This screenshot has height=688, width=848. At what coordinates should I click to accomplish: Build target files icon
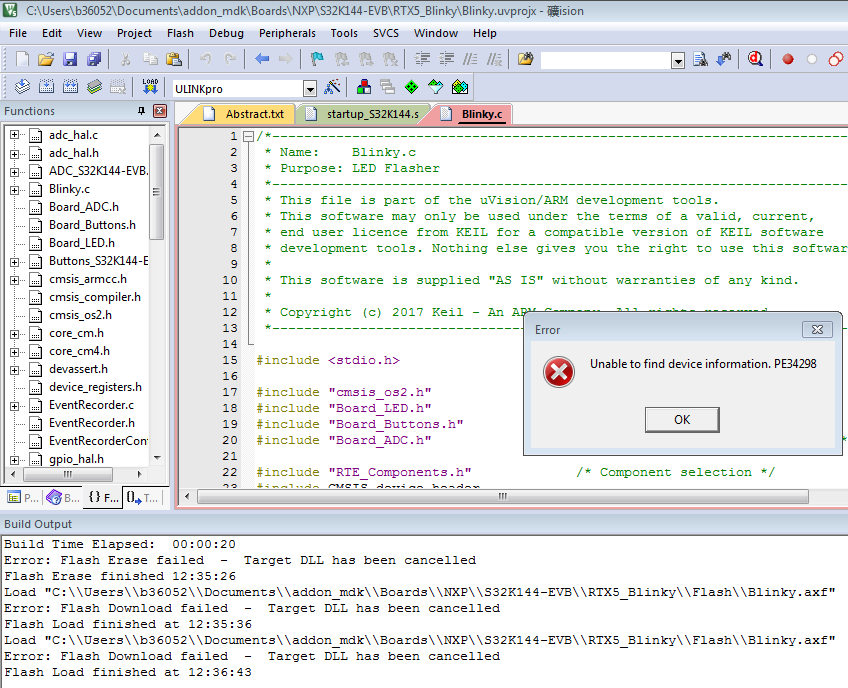point(47,87)
